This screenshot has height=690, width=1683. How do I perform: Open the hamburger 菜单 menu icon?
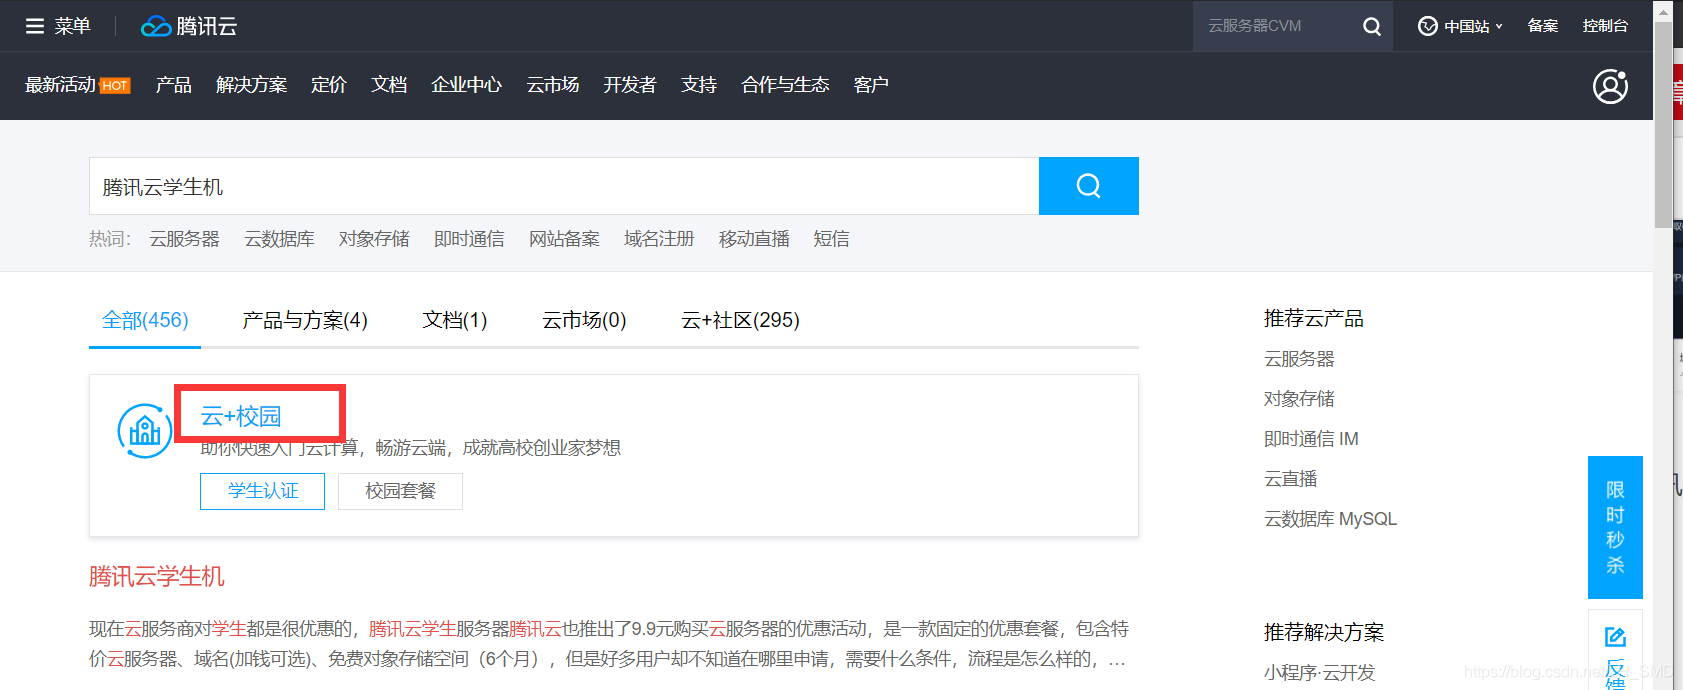(x=35, y=26)
